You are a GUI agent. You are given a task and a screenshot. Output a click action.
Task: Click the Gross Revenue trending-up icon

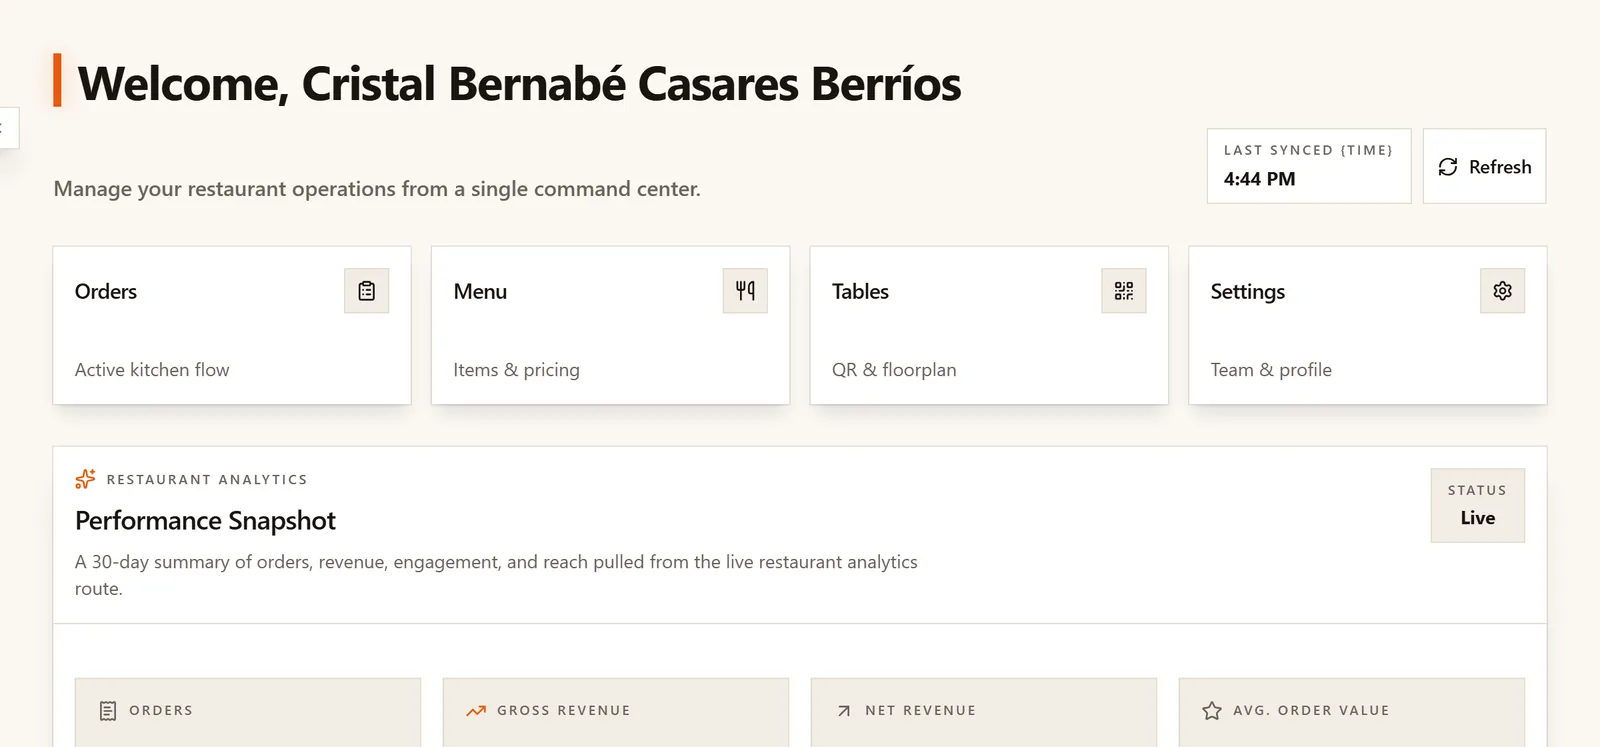click(x=476, y=711)
